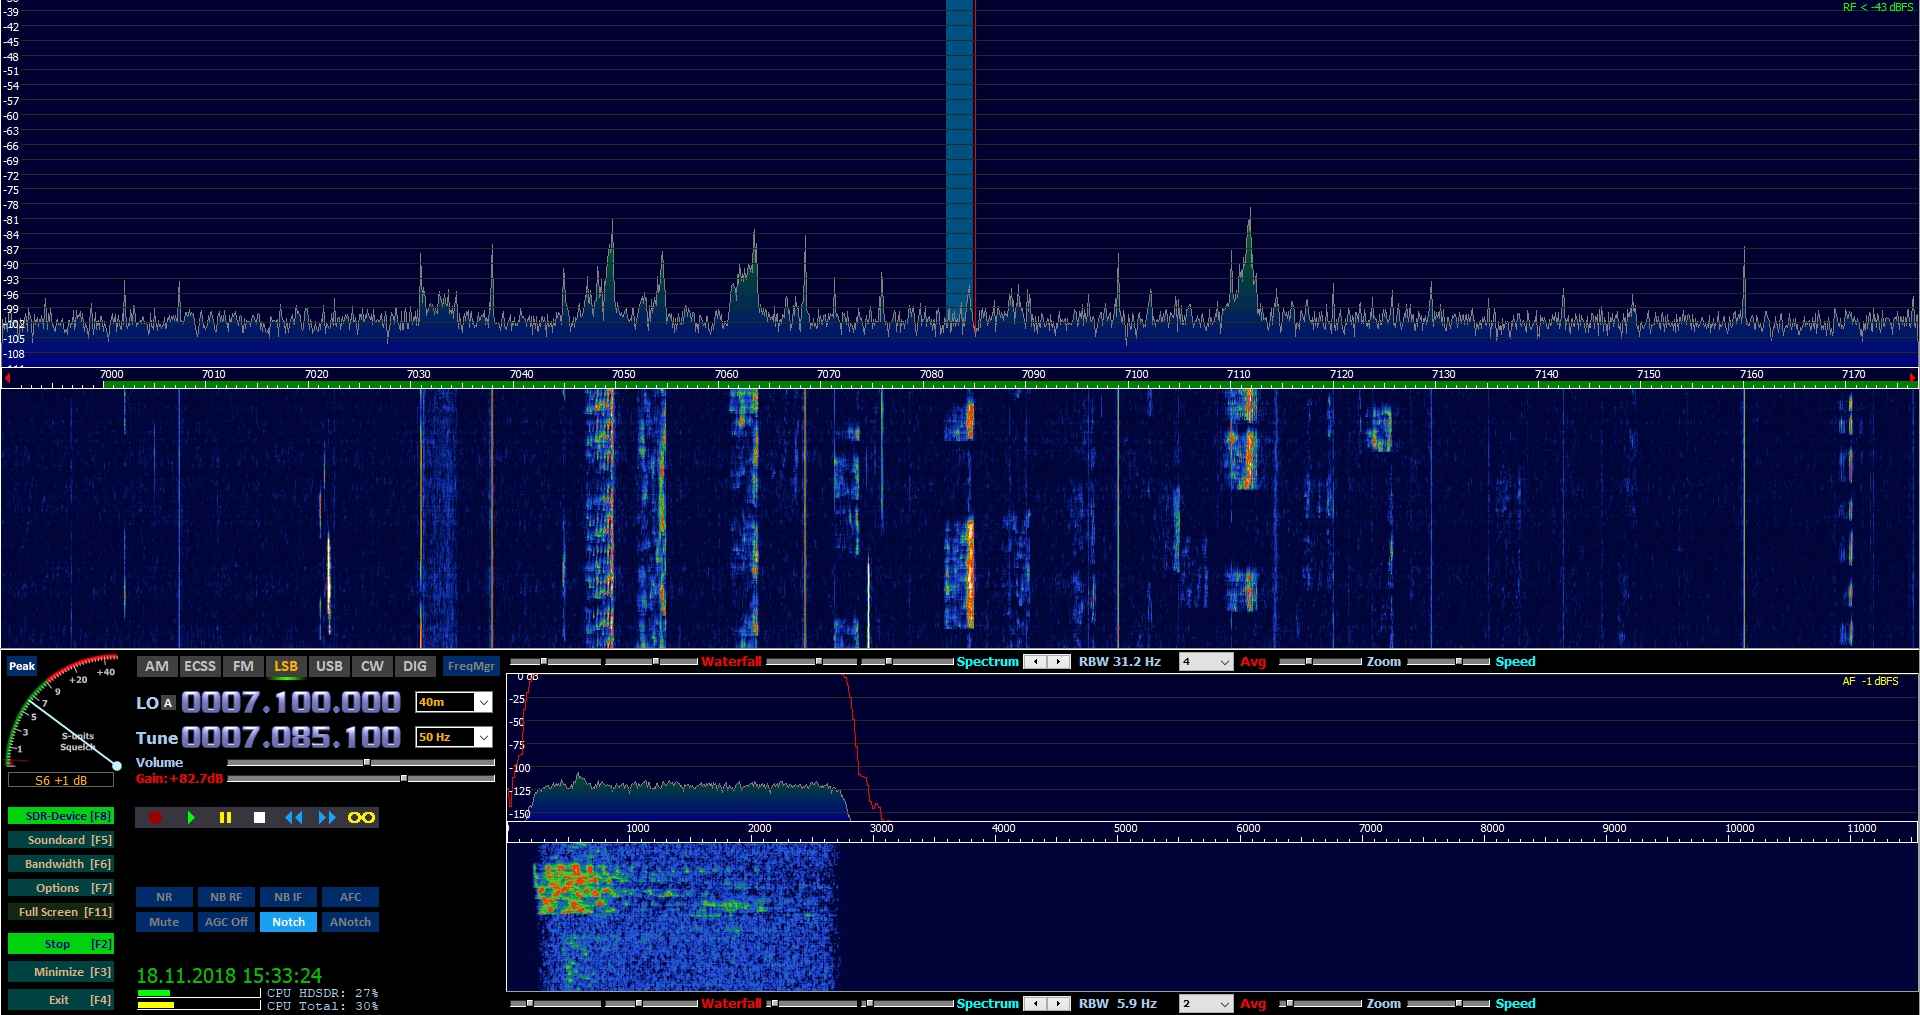Viewport: 1920px width, 1015px height.
Task: Click the Gain slider handle
Action: pos(403,778)
